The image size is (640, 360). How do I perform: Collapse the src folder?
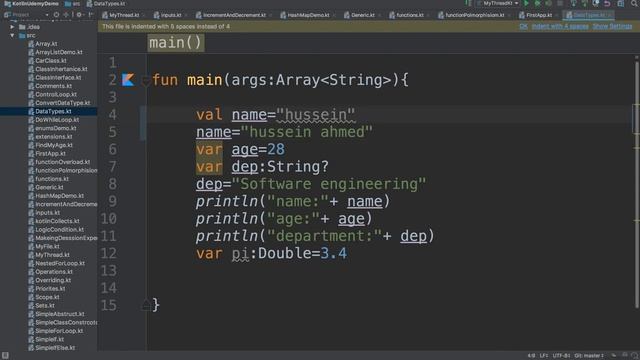[12, 36]
